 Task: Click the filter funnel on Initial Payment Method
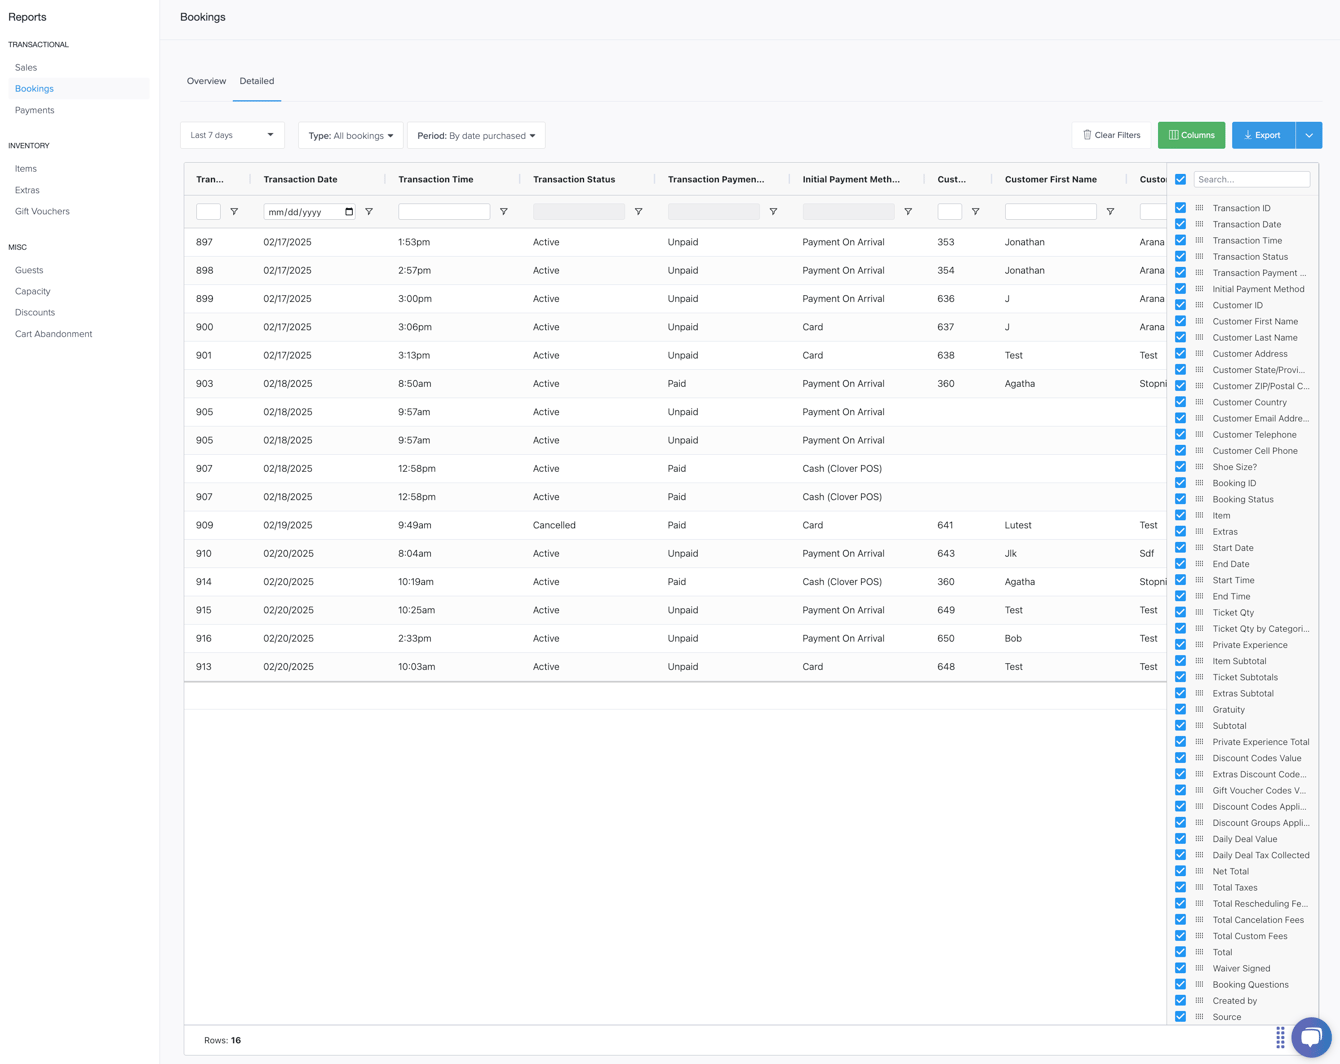click(909, 211)
